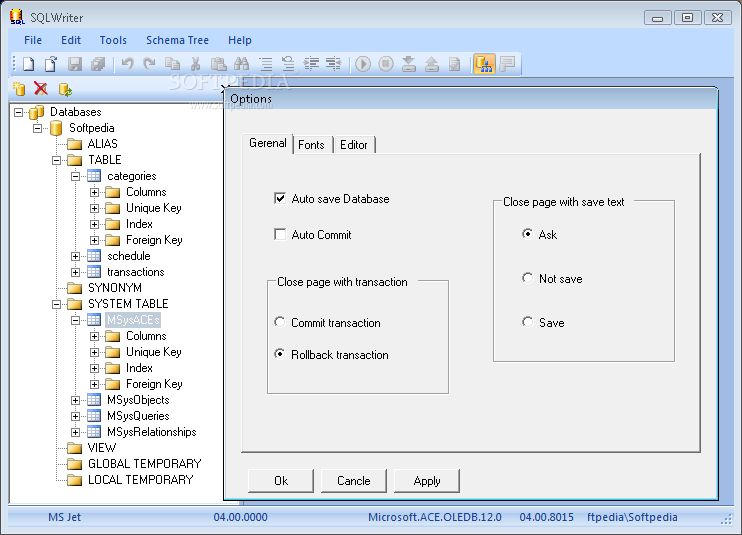Choose the Not save radio option
This screenshot has height=535, width=742.
[527, 278]
